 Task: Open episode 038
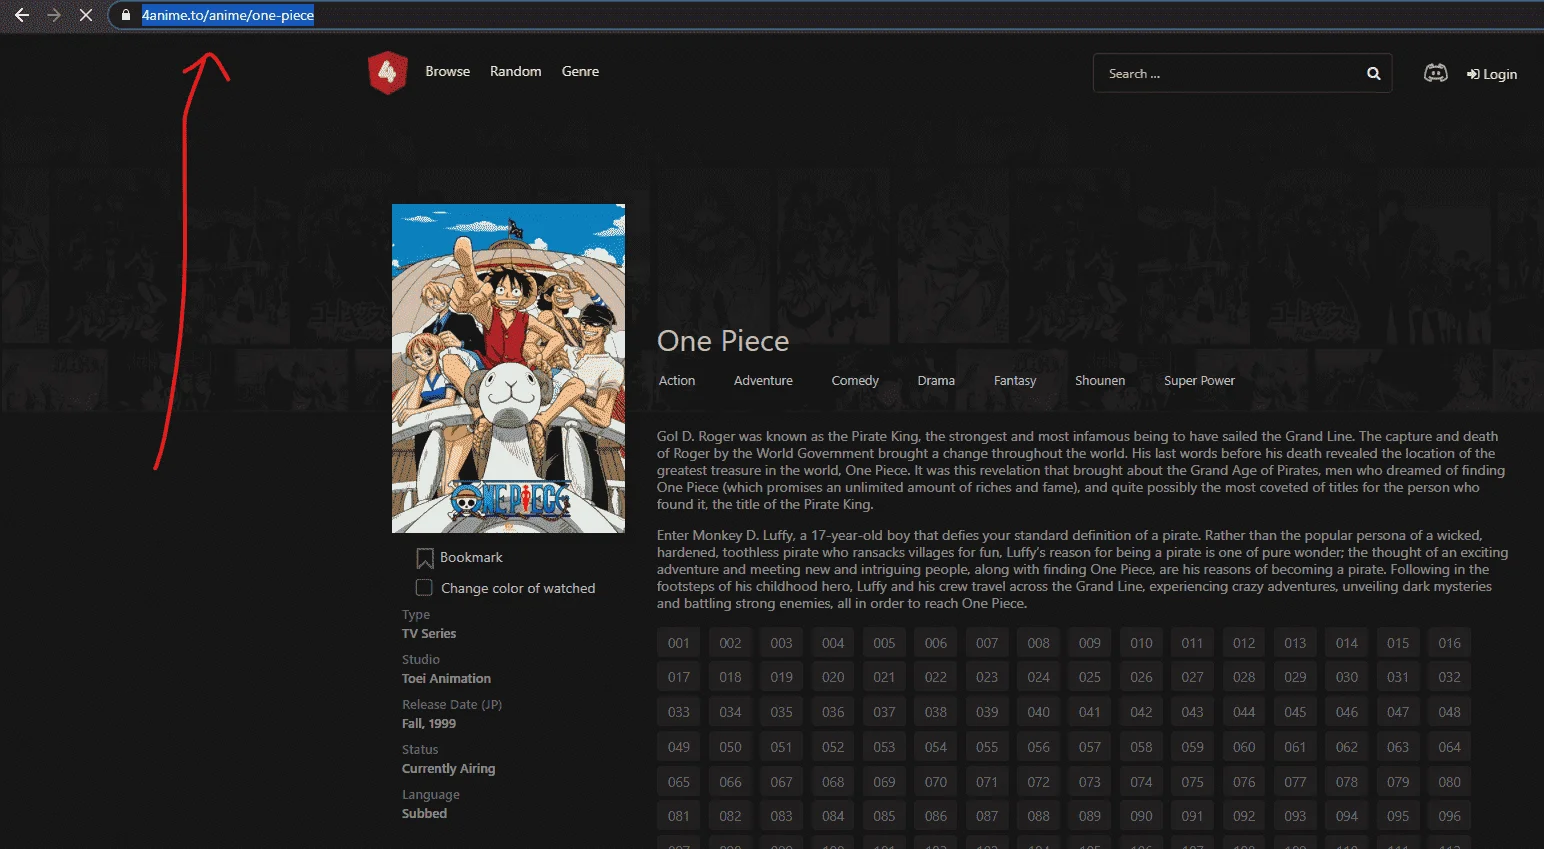(x=935, y=712)
